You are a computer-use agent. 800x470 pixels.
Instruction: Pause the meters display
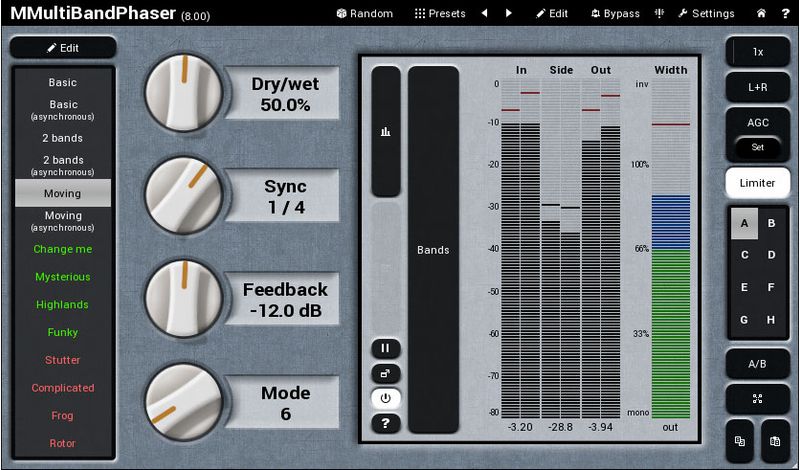coord(385,348)
